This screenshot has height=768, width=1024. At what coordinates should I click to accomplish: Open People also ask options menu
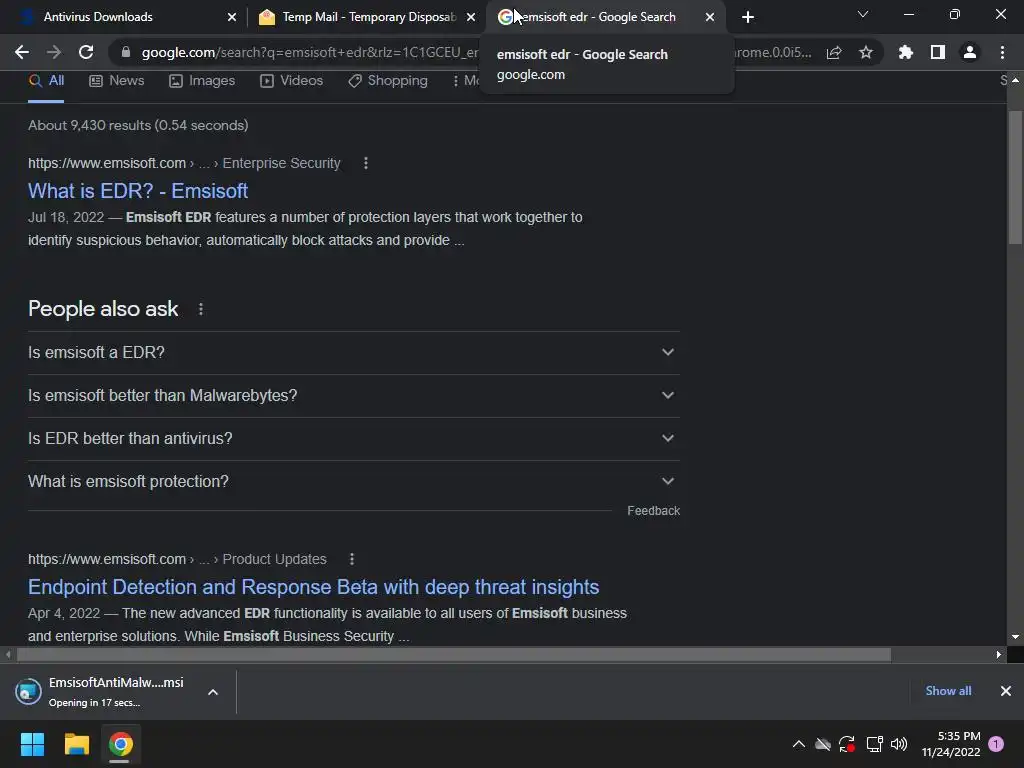tap(200, 309)
